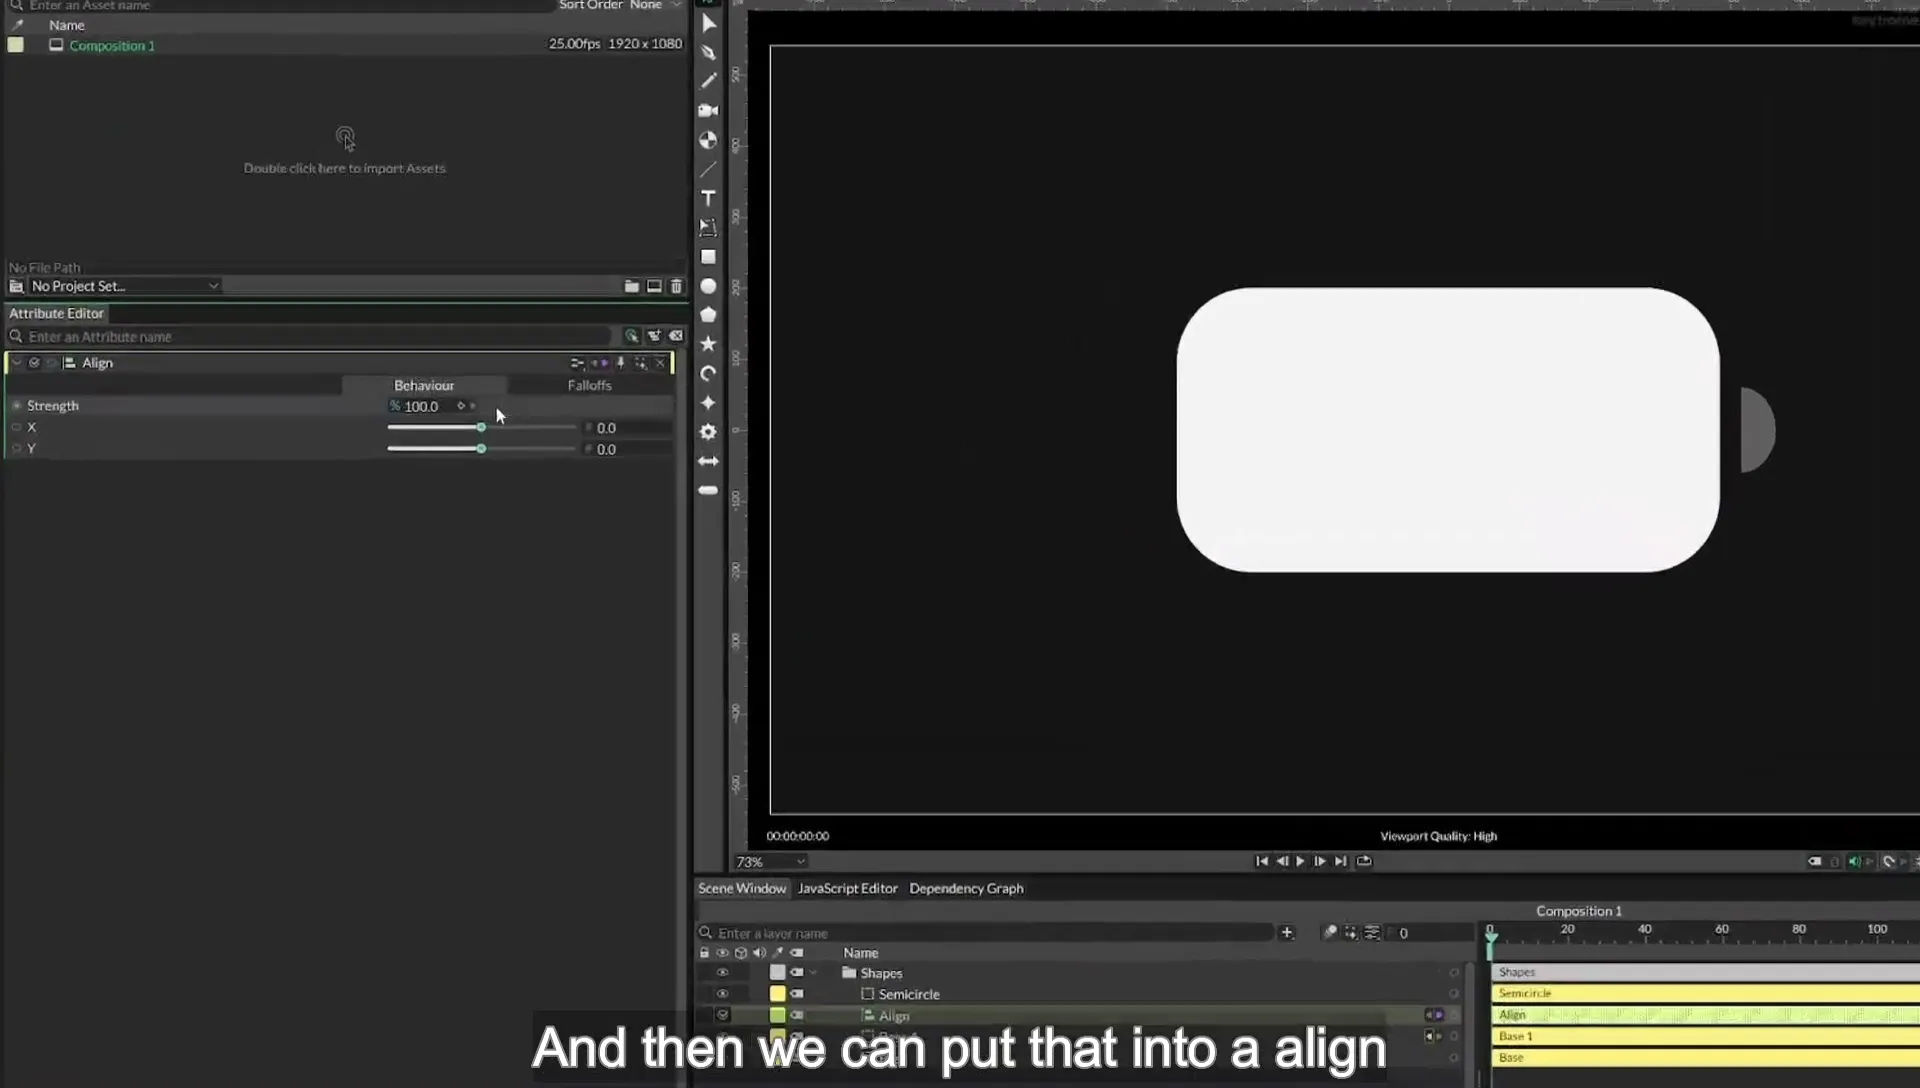
Task: Toggle visibility of the Shapes group
Action: click(722, 973)
